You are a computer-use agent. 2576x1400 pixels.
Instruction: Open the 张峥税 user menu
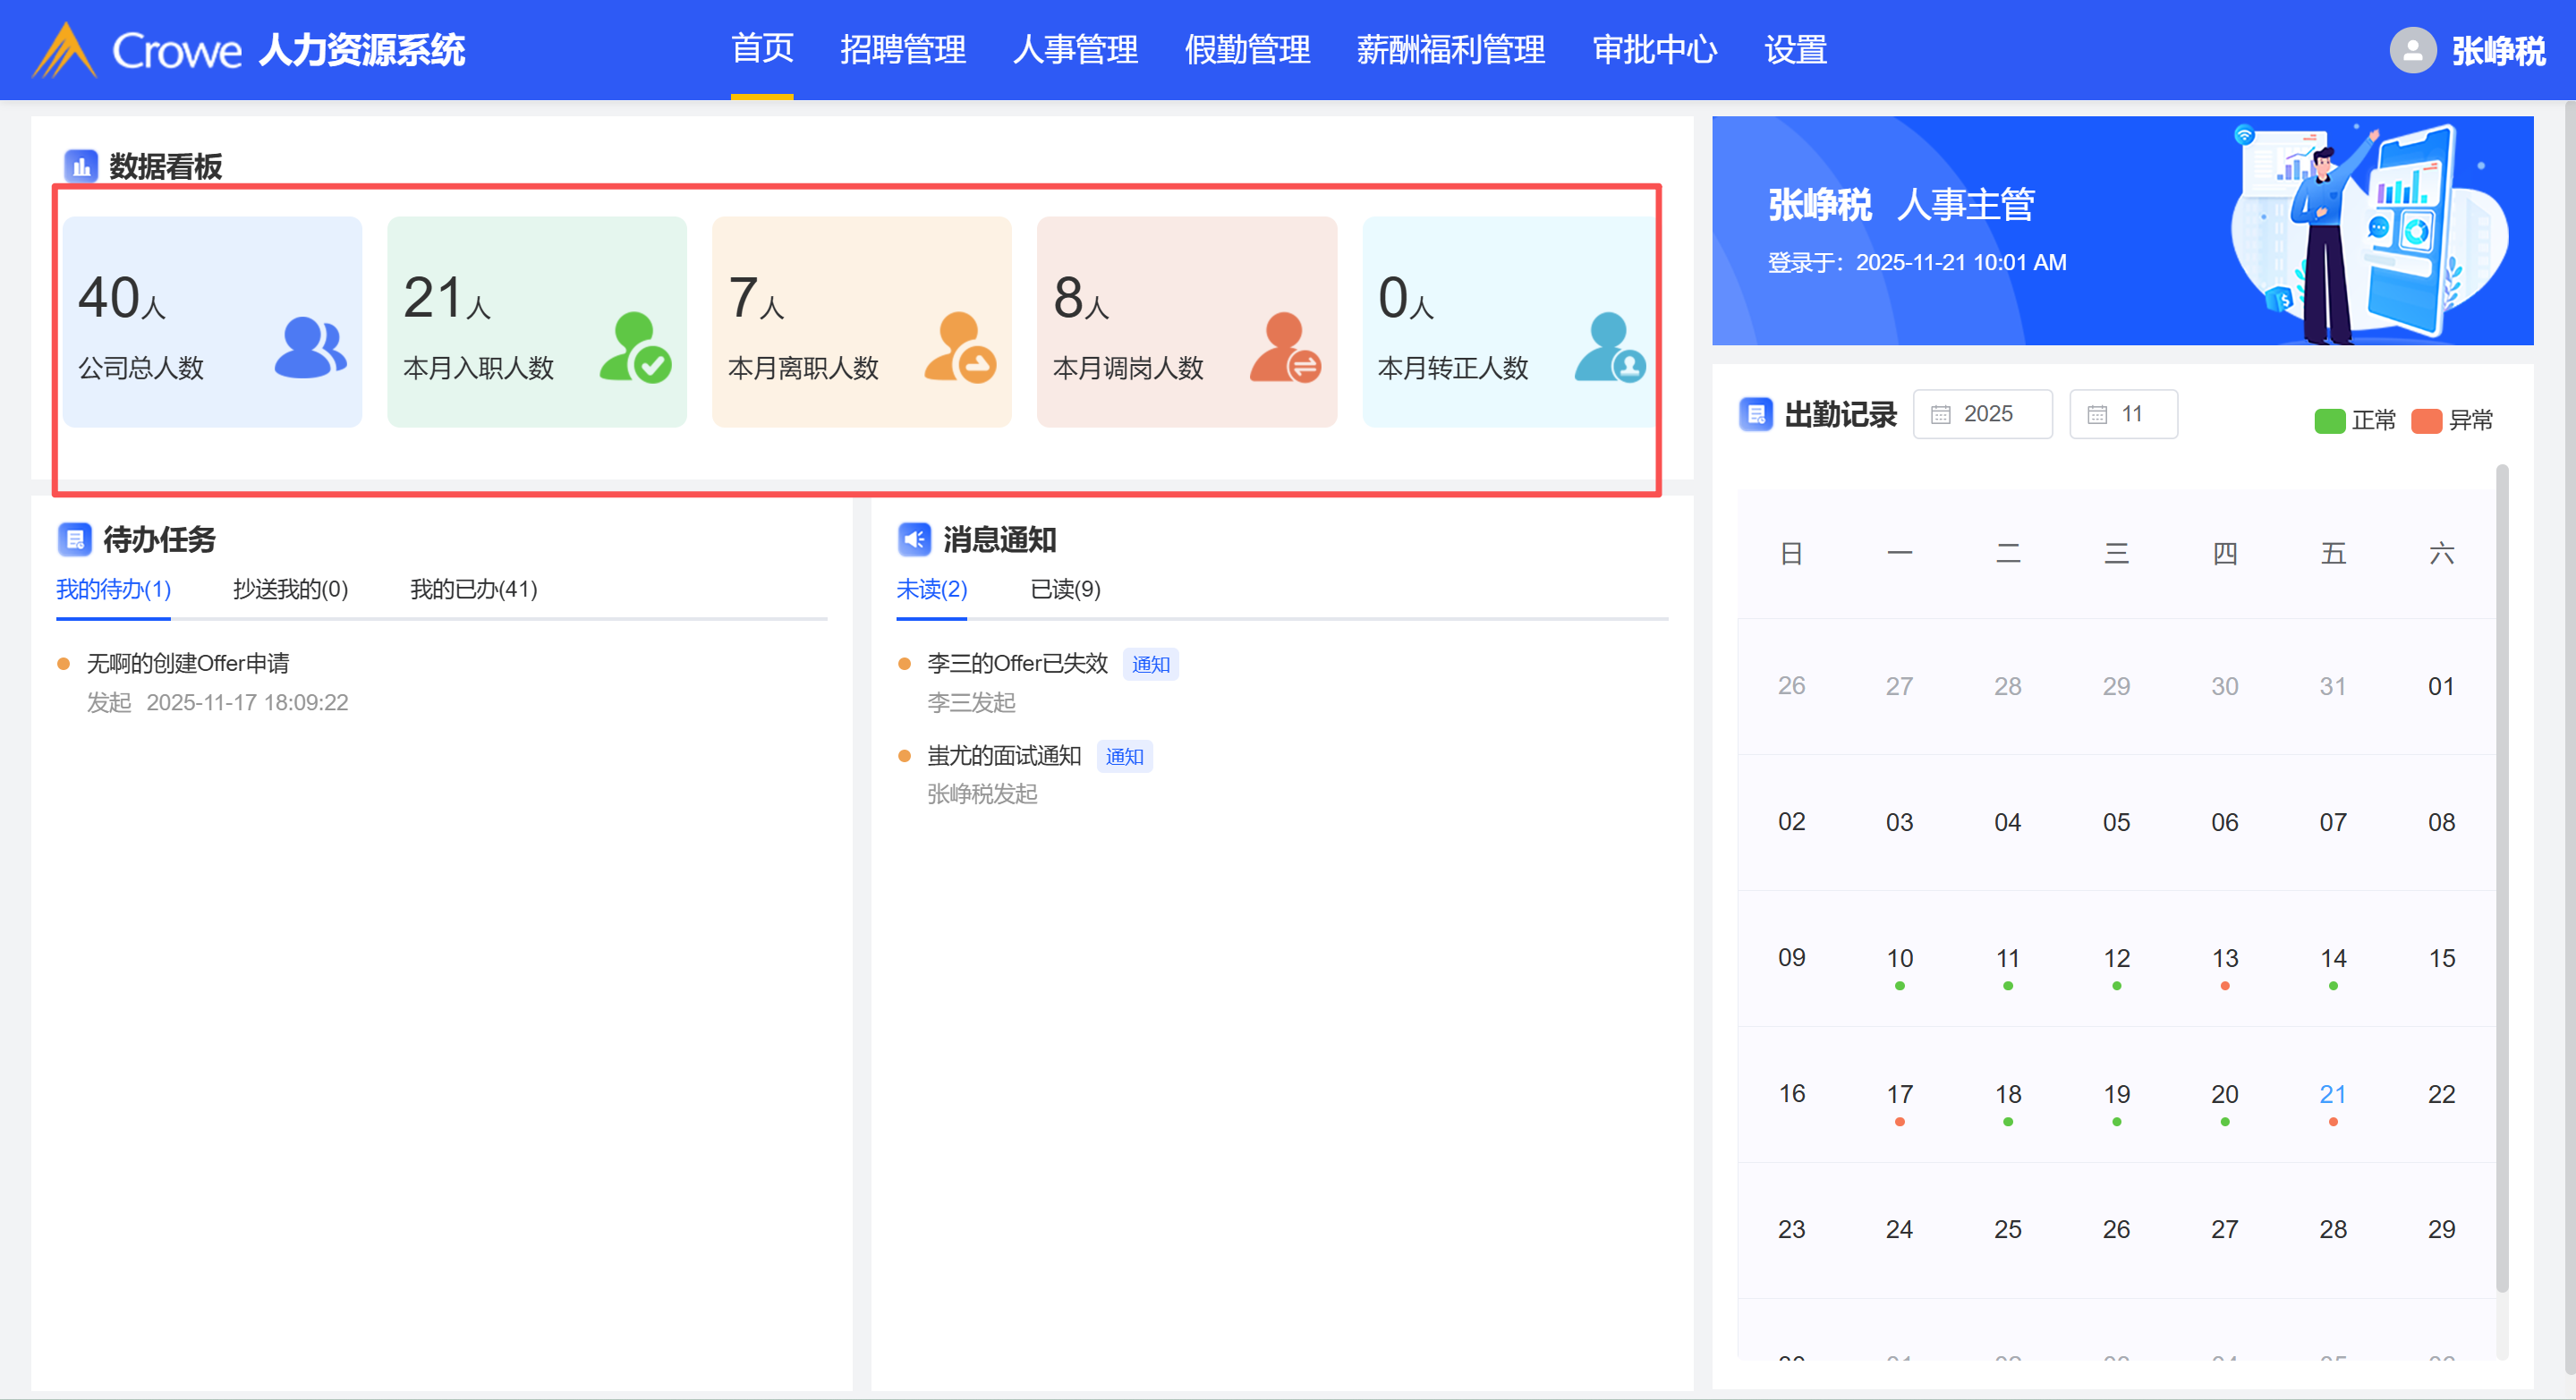coord(2497,50)
